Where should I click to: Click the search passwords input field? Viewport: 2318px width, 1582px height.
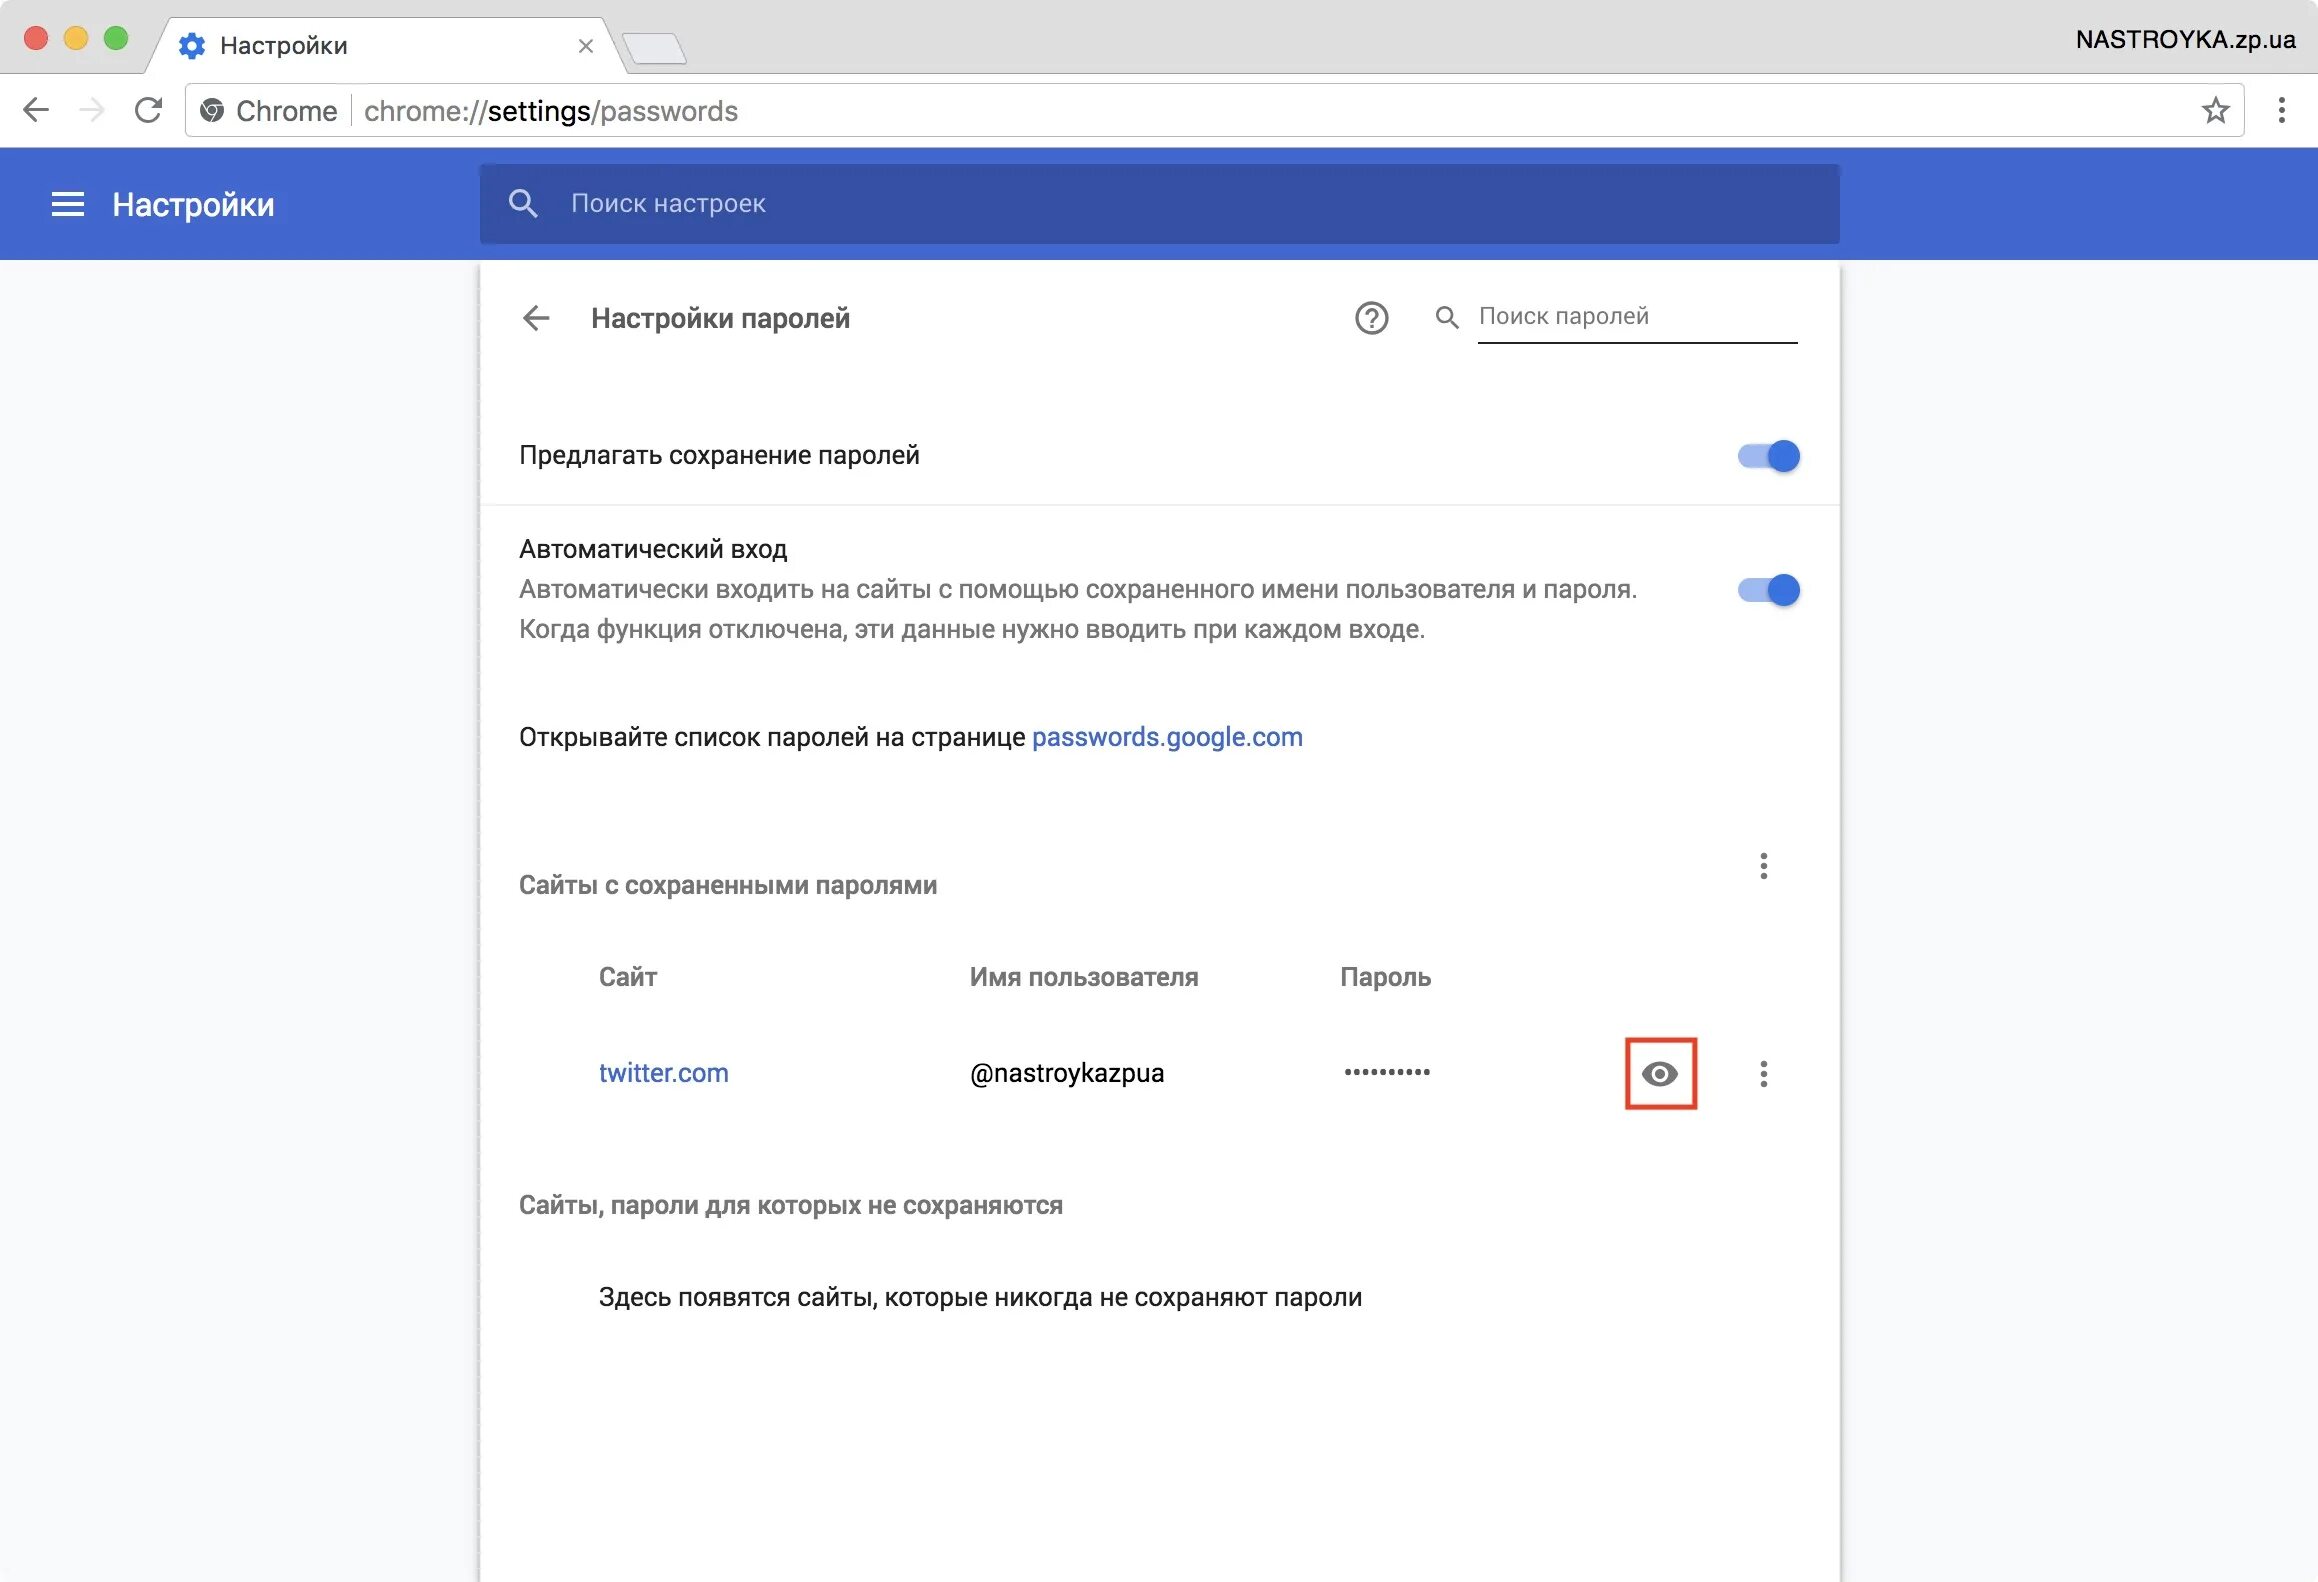[x=1620, y=317]
